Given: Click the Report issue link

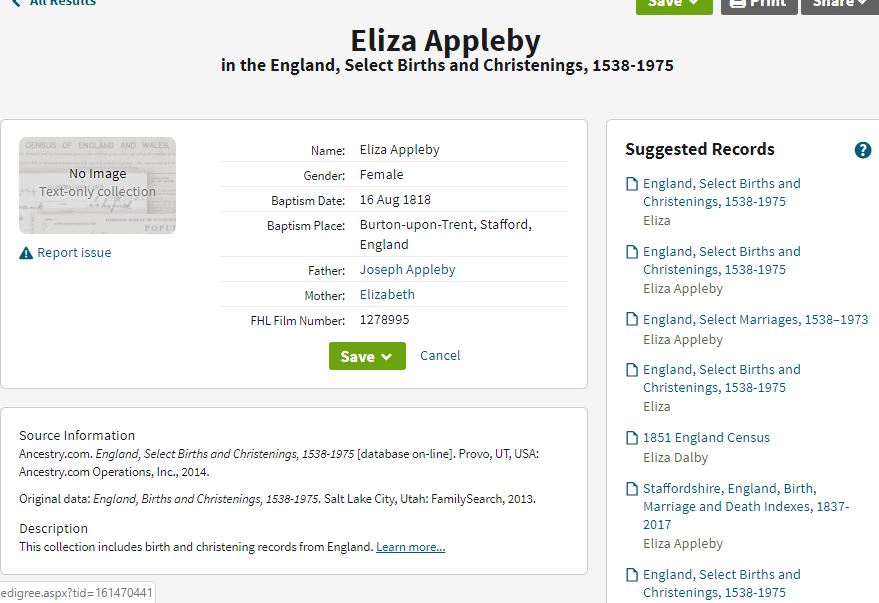Looking at the screenshot, I should click(x=74, y=253).
